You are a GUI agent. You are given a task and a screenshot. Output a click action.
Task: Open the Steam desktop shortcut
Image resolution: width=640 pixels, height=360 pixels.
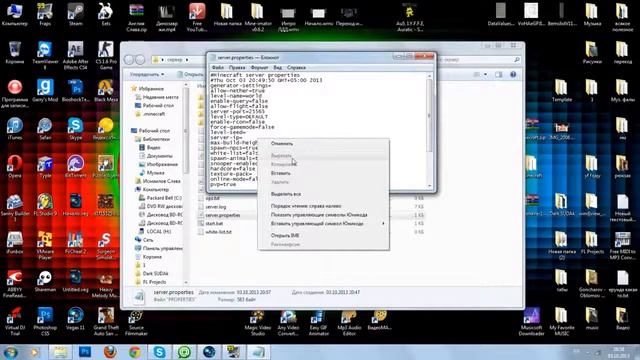tap(76, 14)
